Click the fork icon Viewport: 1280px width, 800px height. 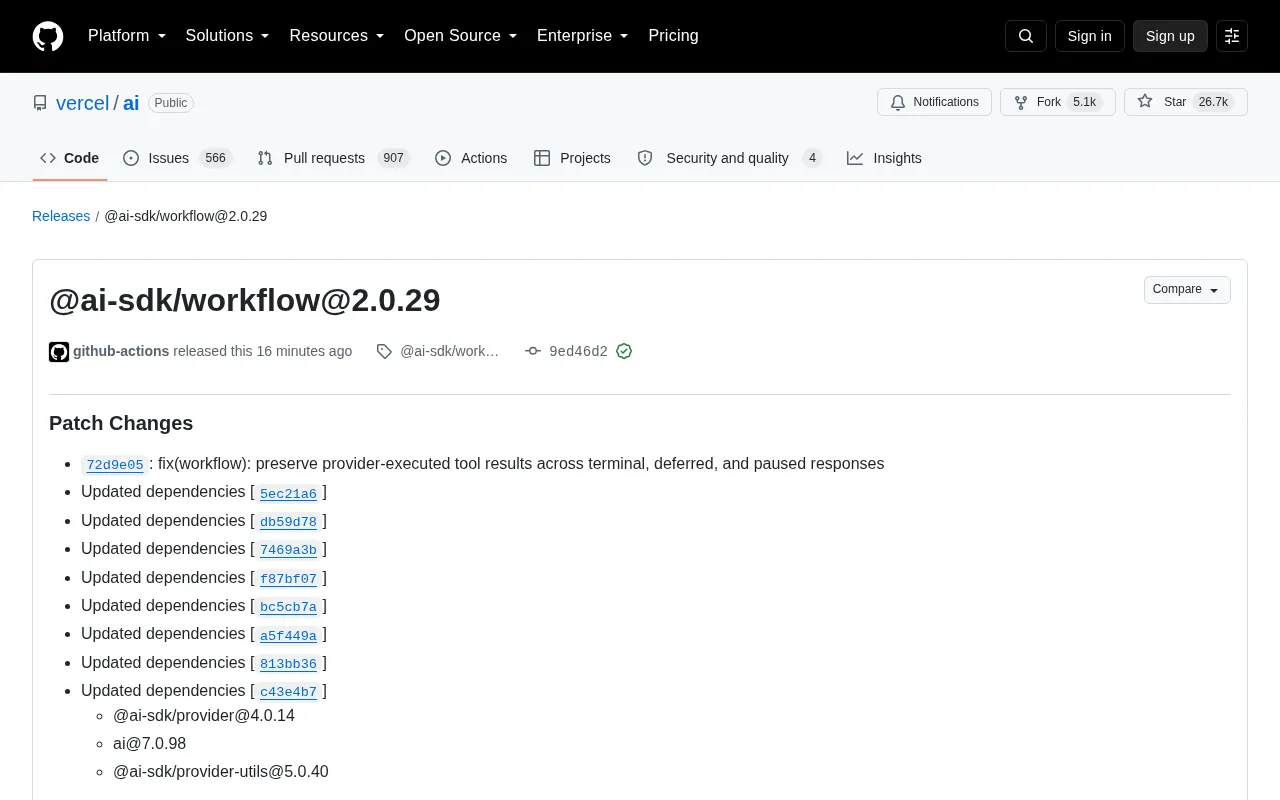click(1021, 102)
